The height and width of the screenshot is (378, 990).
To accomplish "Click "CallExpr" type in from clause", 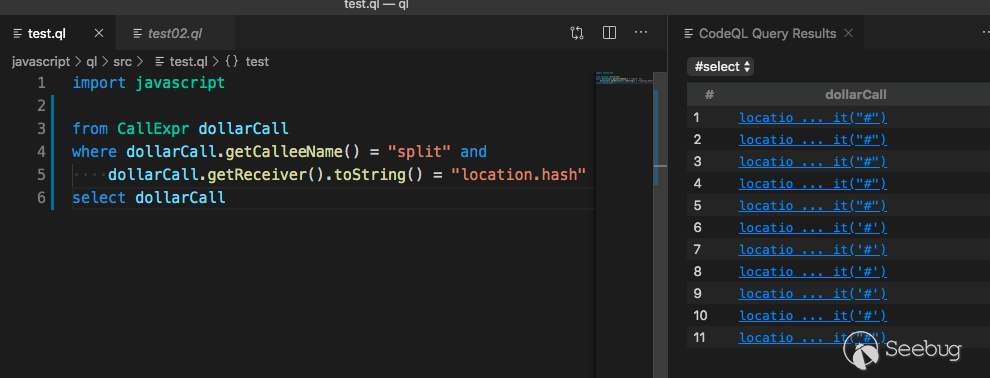I will pyautogui.click(x=153, y=129).
